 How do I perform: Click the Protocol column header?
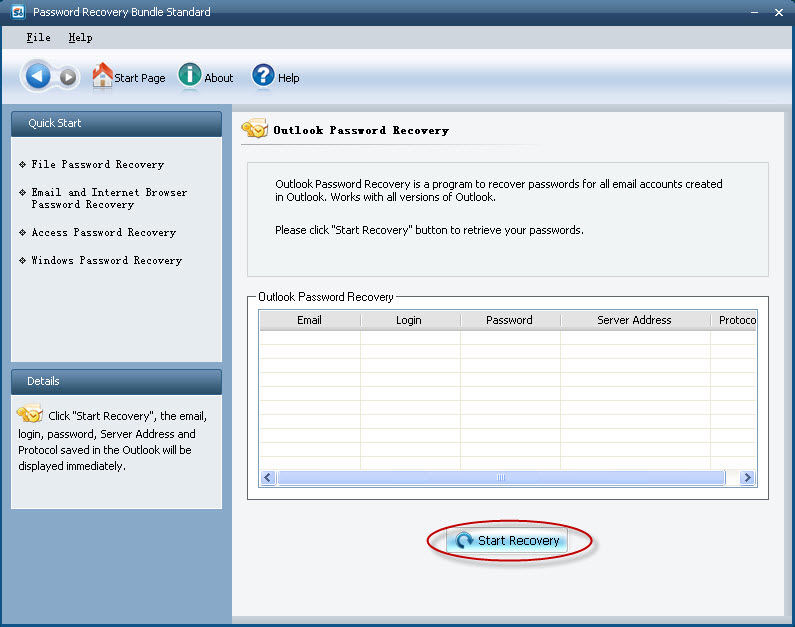[734, 320]
